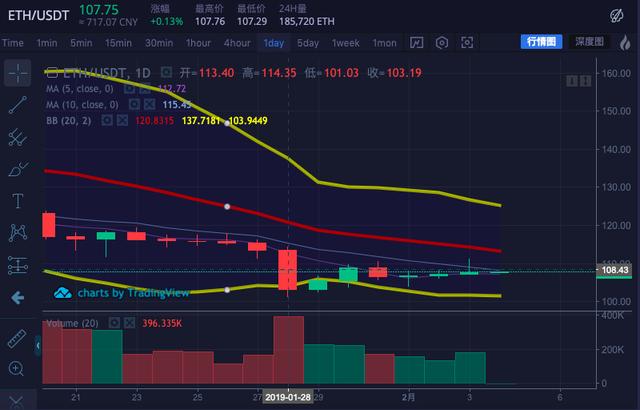This screenshot has width=640, height=410.
Task: Expand more tools chevron at toolbar bottom
Action: click(16, 401)
